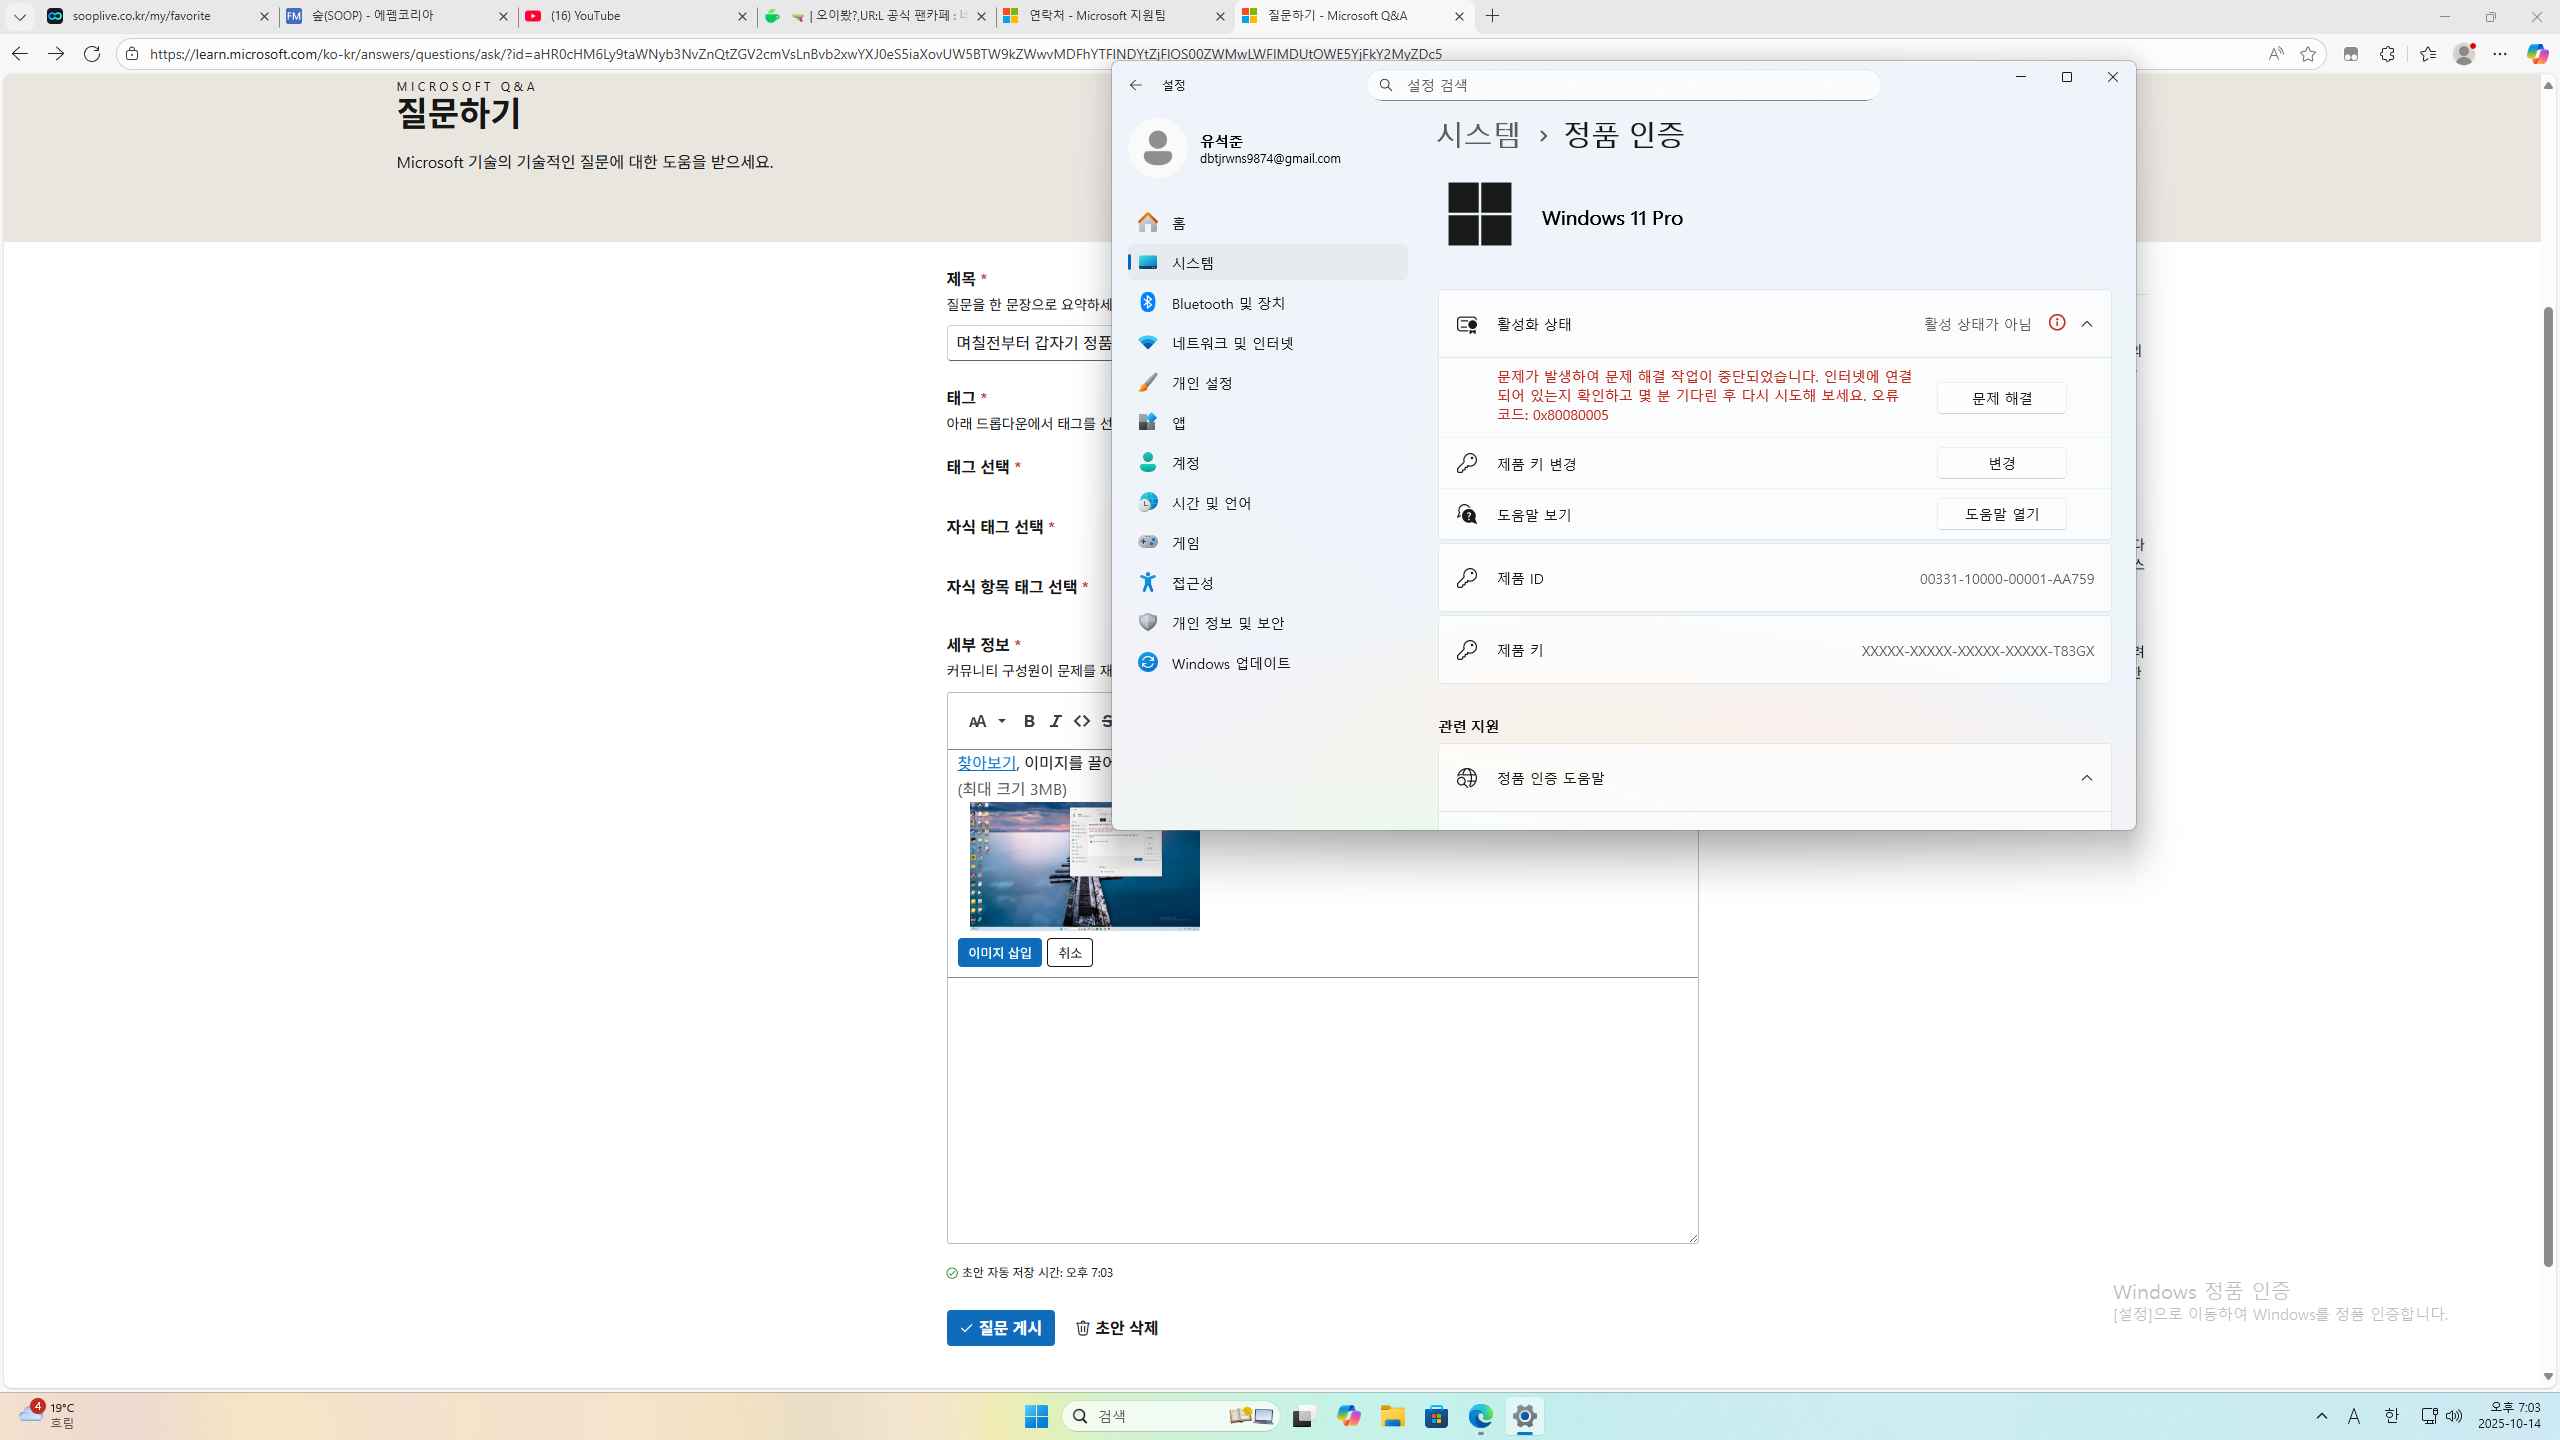Click the view site information lock icon
This screenshot has width=2560, height=1440.
click(131, 54)
